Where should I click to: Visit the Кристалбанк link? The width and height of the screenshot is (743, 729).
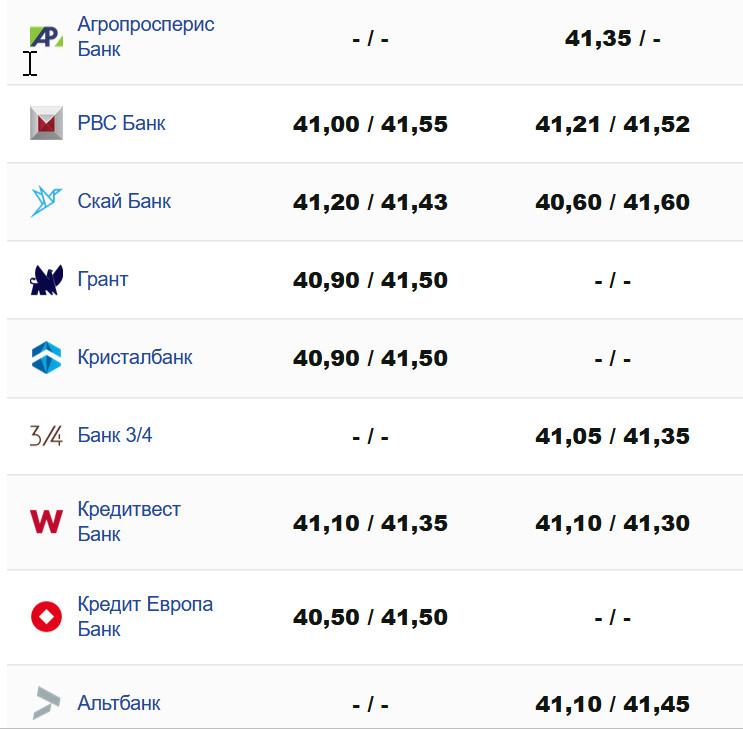click(135, 357)
